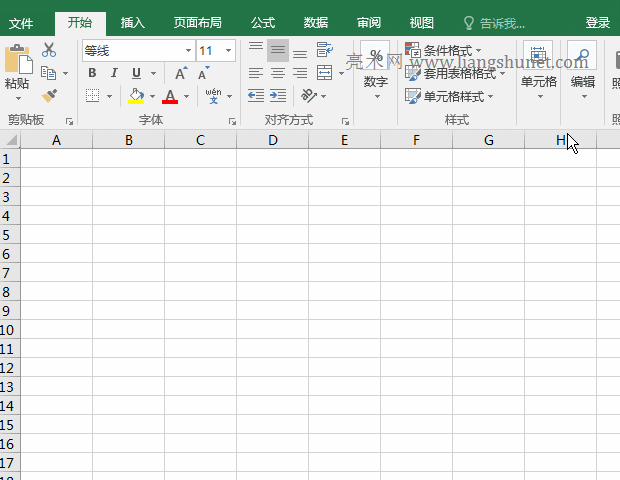Apply yellow fill color
620x480 pixels.
coord(136,96)
